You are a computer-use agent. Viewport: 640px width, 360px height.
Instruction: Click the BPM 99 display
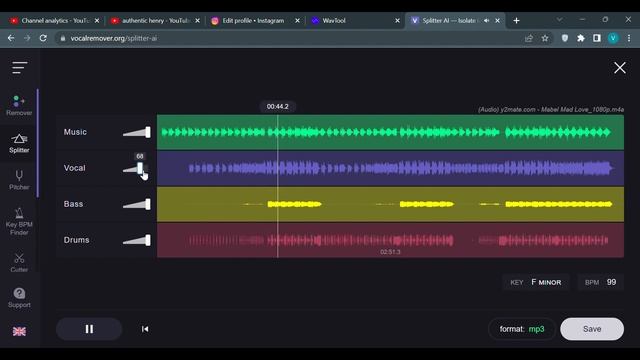coord(600,282)
